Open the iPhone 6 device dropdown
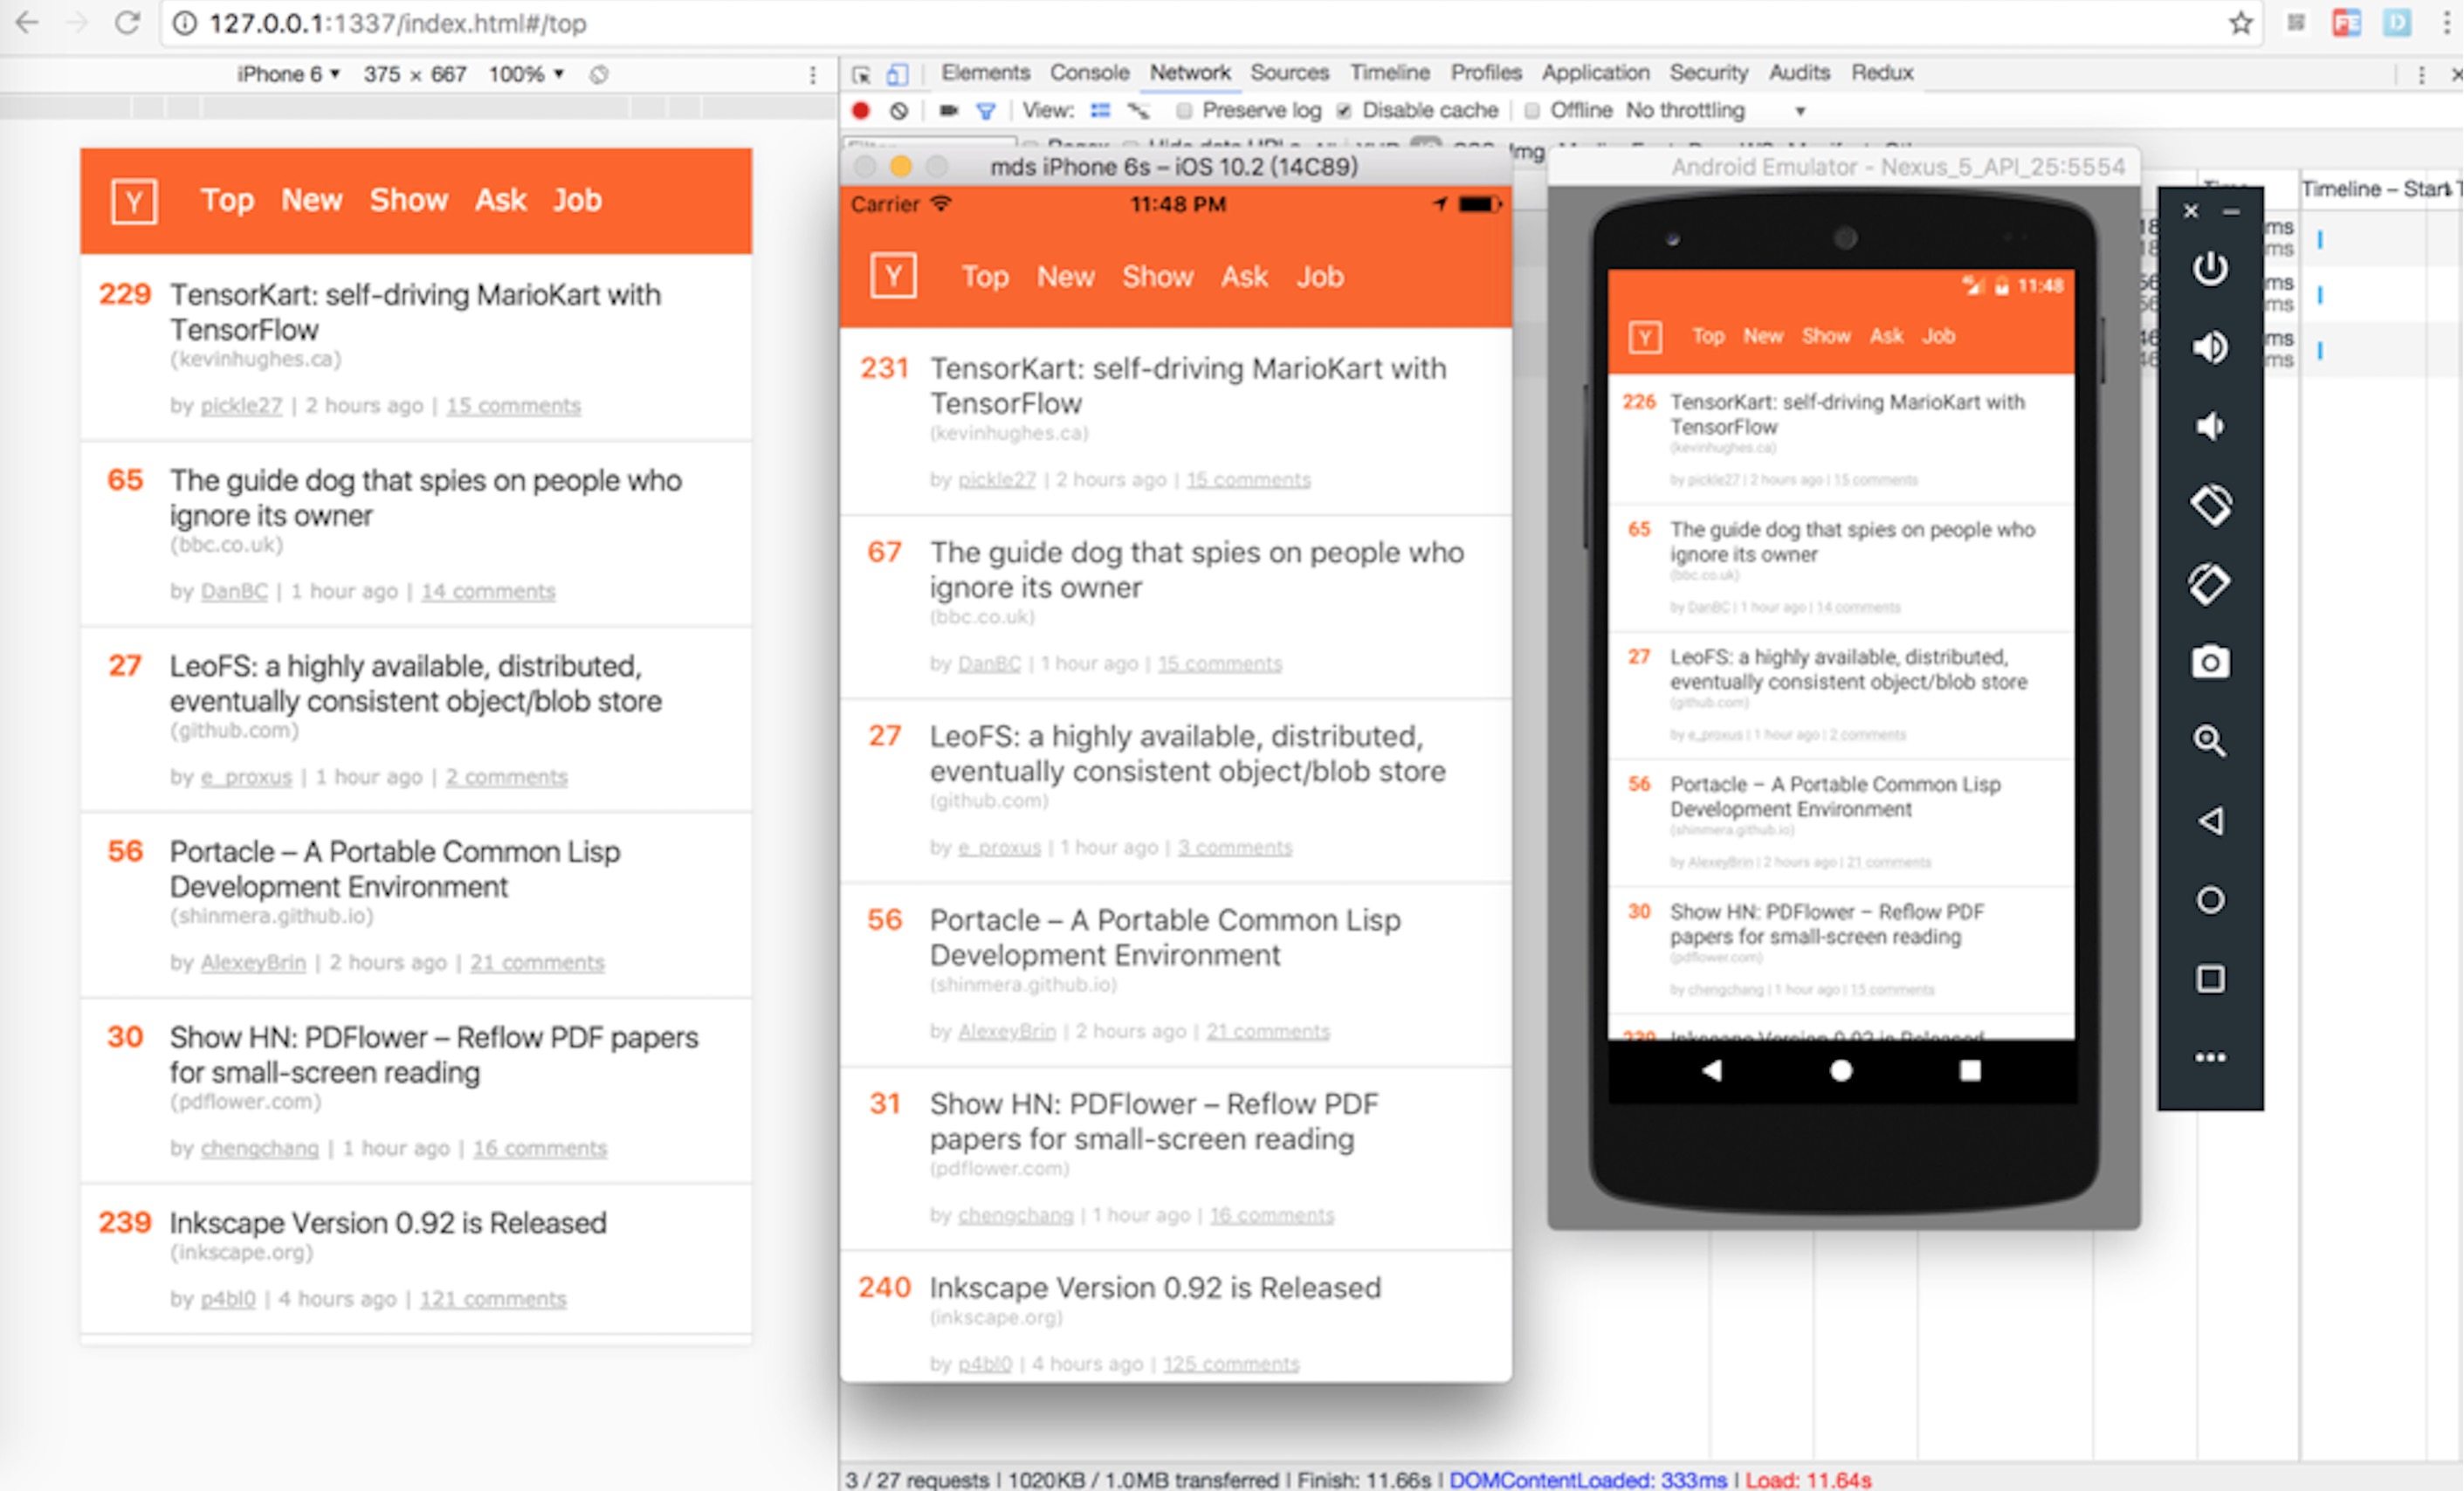Screen dimensions: 2464x1491 tap(288, 74)
